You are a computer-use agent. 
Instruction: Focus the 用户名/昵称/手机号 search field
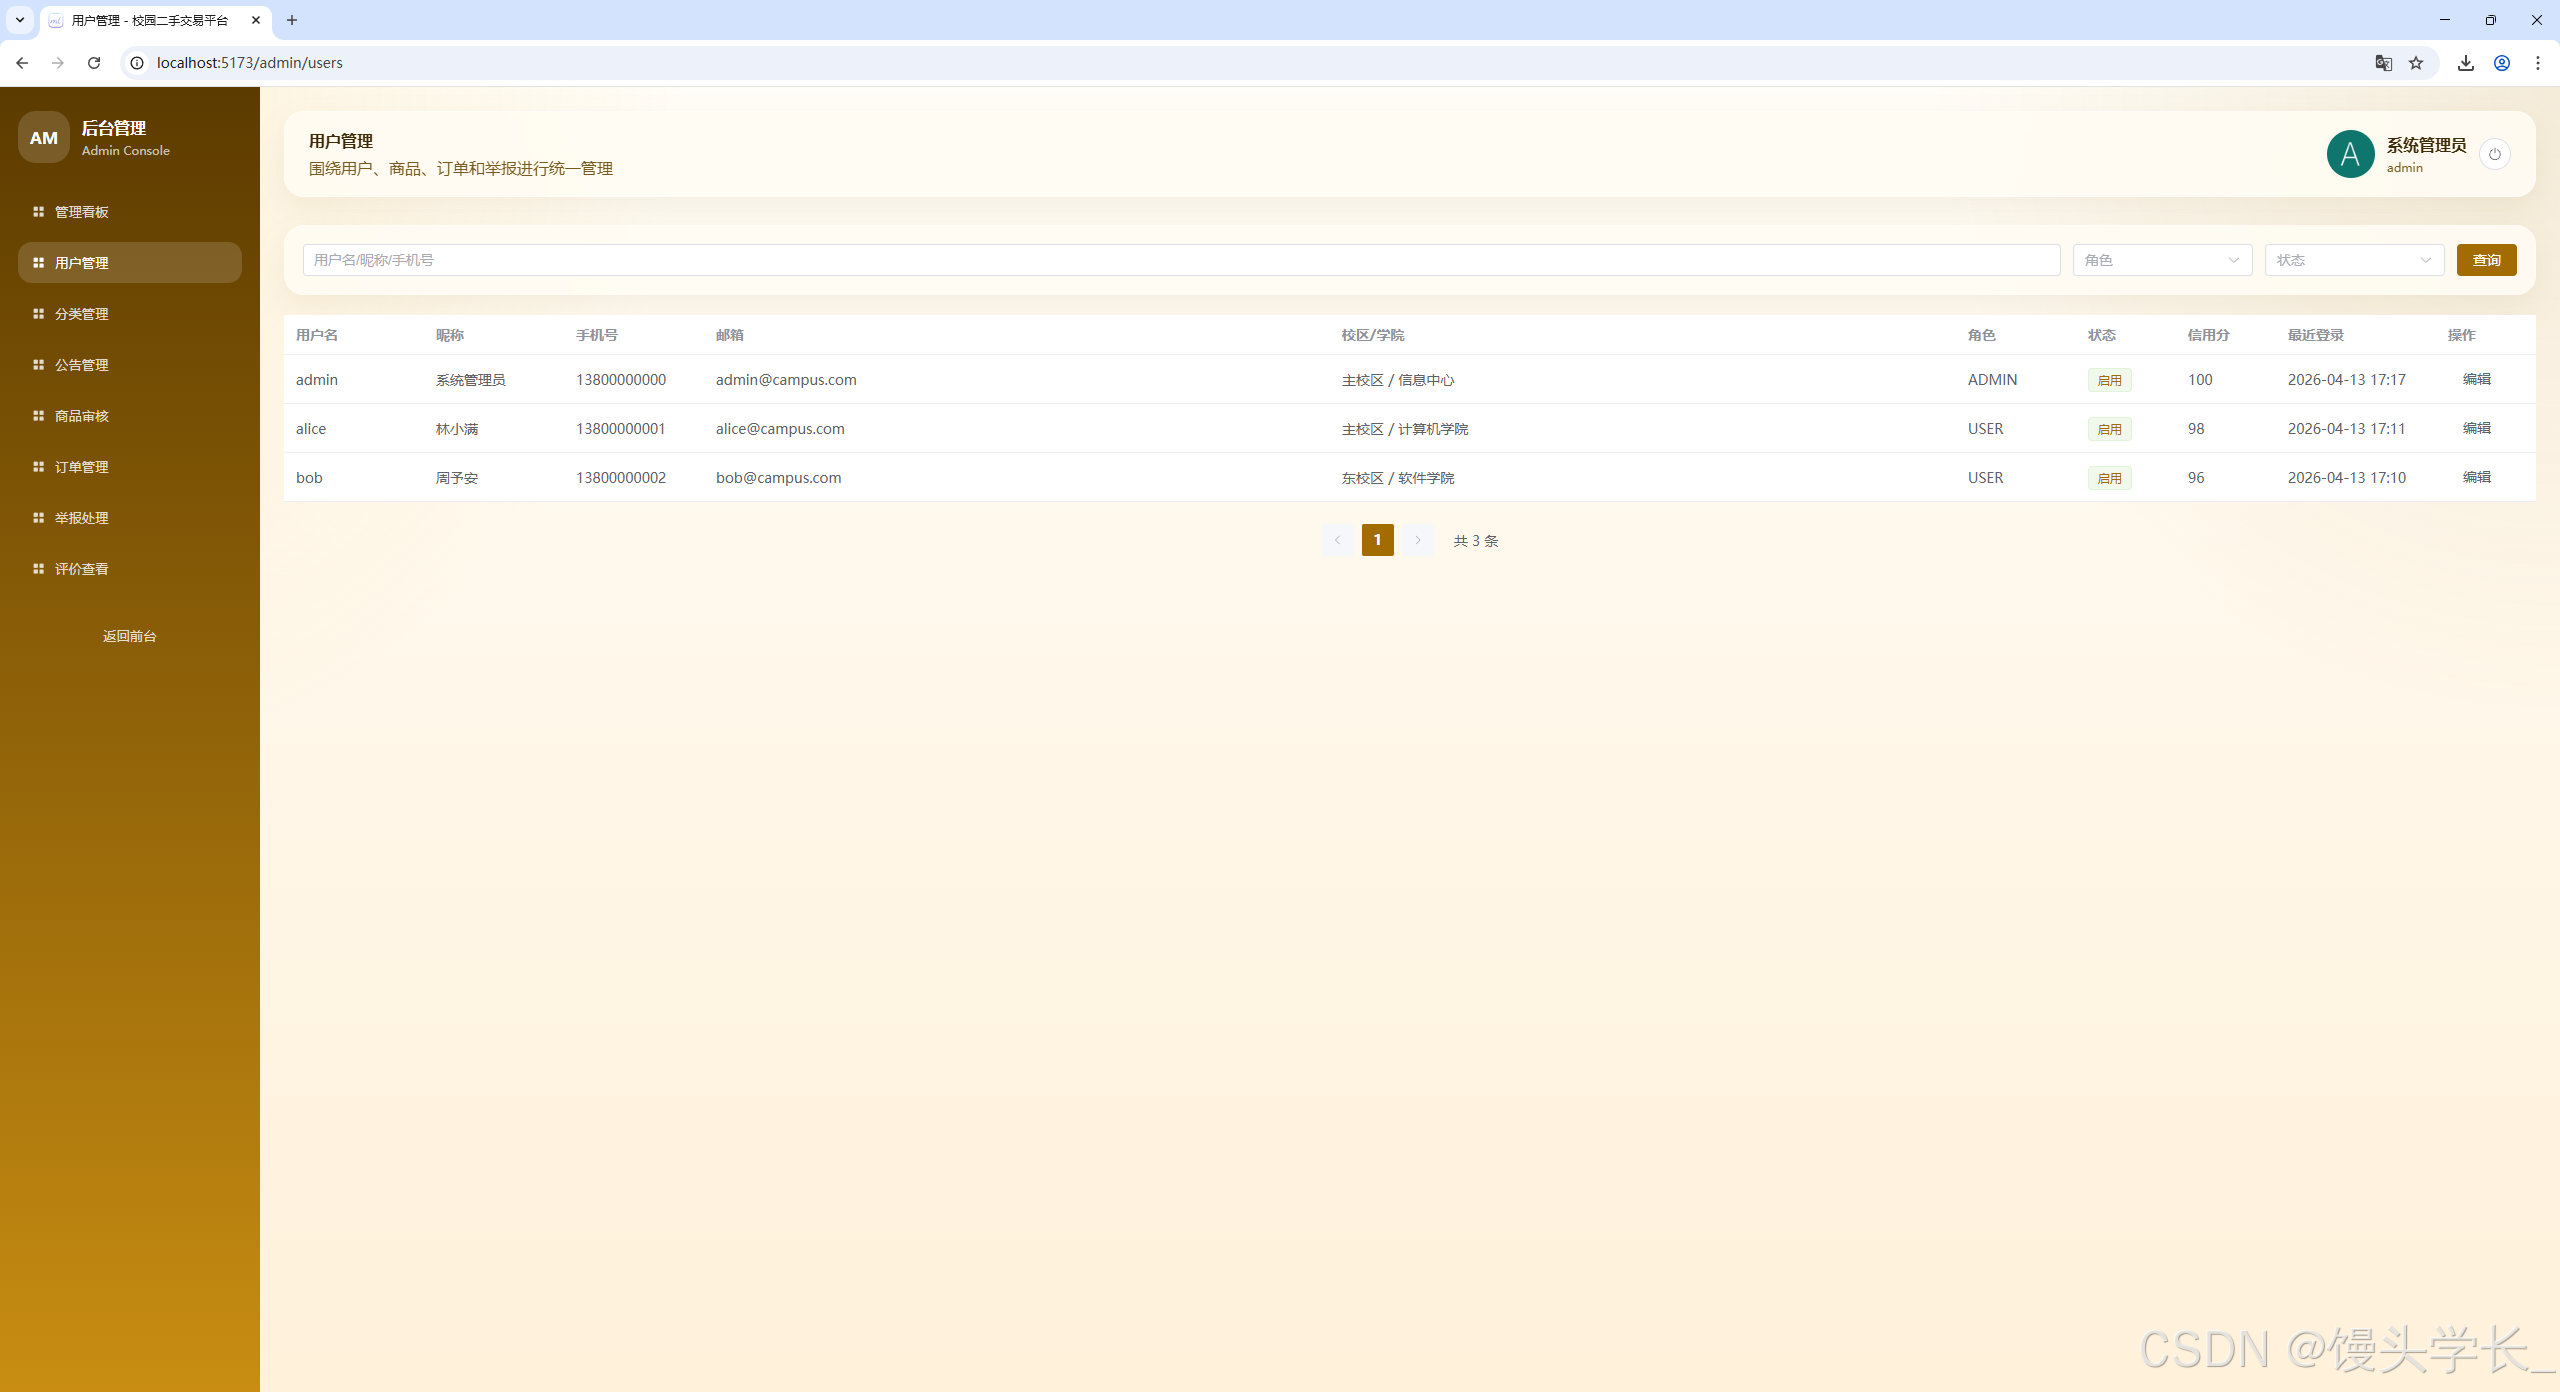1181,260
